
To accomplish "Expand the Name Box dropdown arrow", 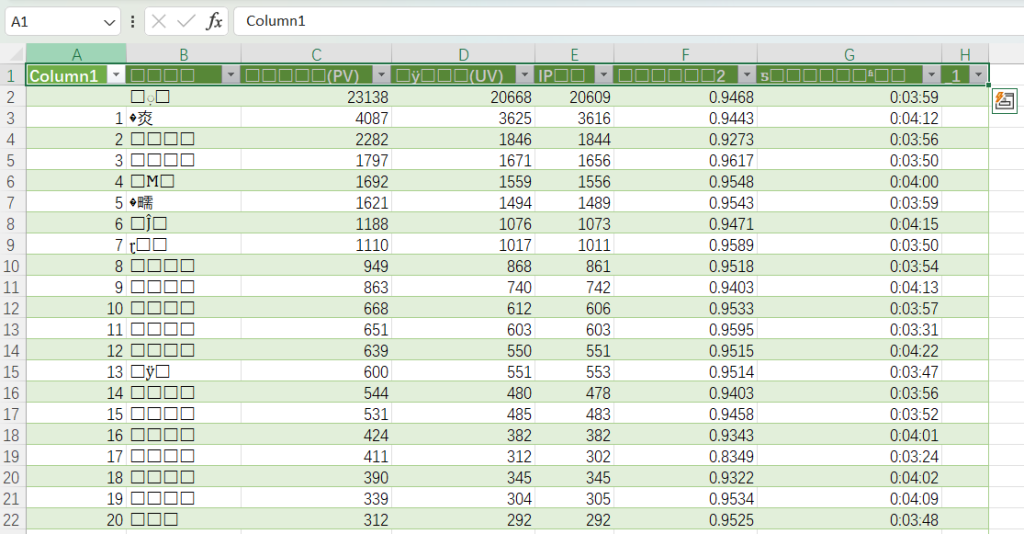I will pyautogui.click(x=109, y=21).
